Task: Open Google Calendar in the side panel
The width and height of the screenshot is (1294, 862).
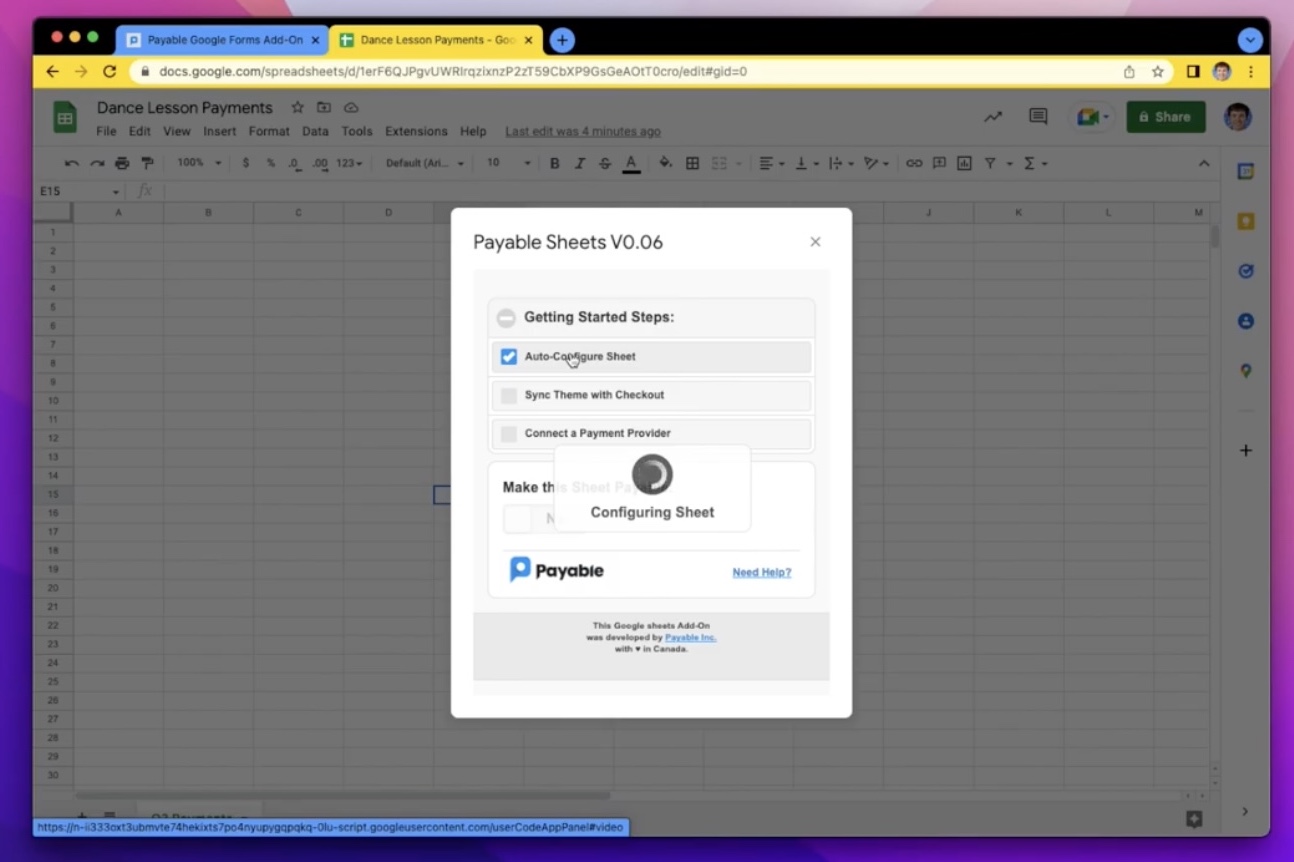Action: pos(1246,171)
